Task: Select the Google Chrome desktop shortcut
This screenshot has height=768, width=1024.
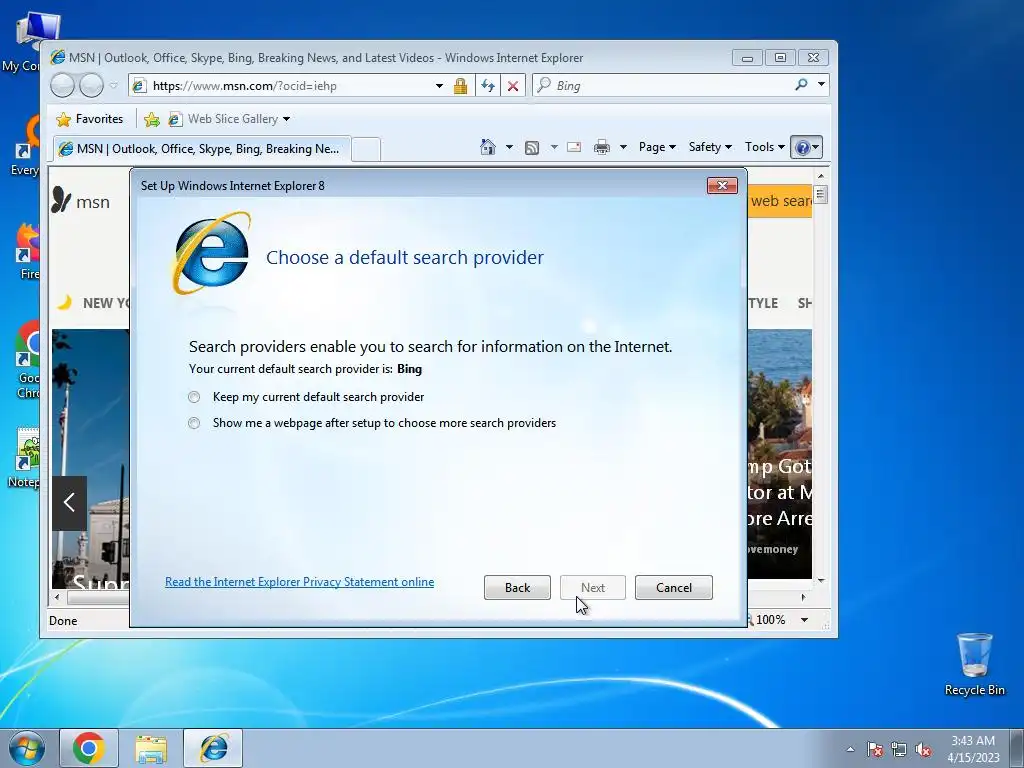Action: point(27,360)
